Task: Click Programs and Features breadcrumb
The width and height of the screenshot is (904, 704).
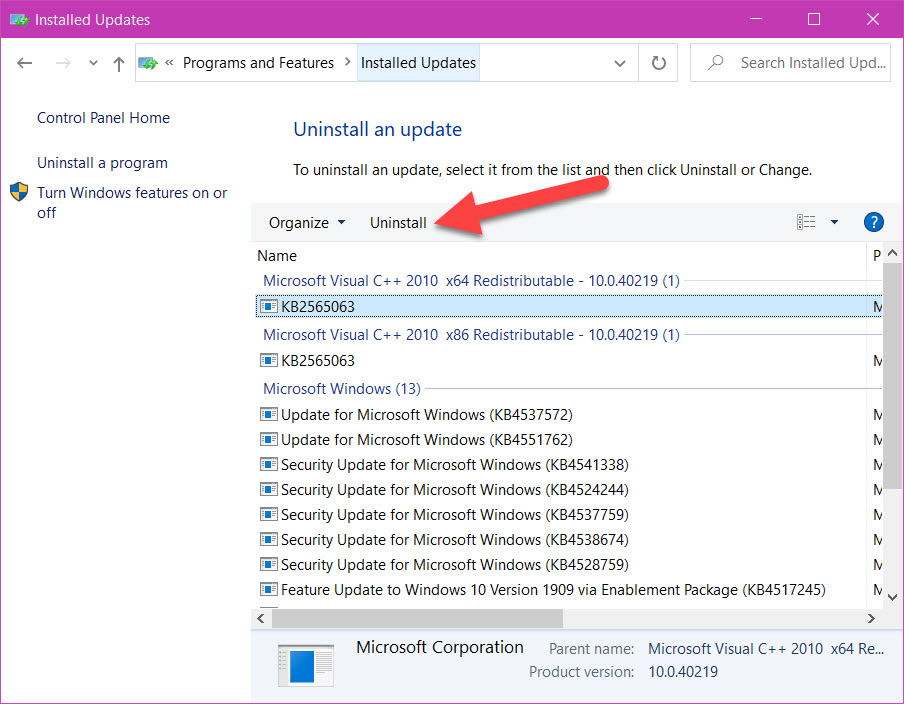Action: [258, 62]
